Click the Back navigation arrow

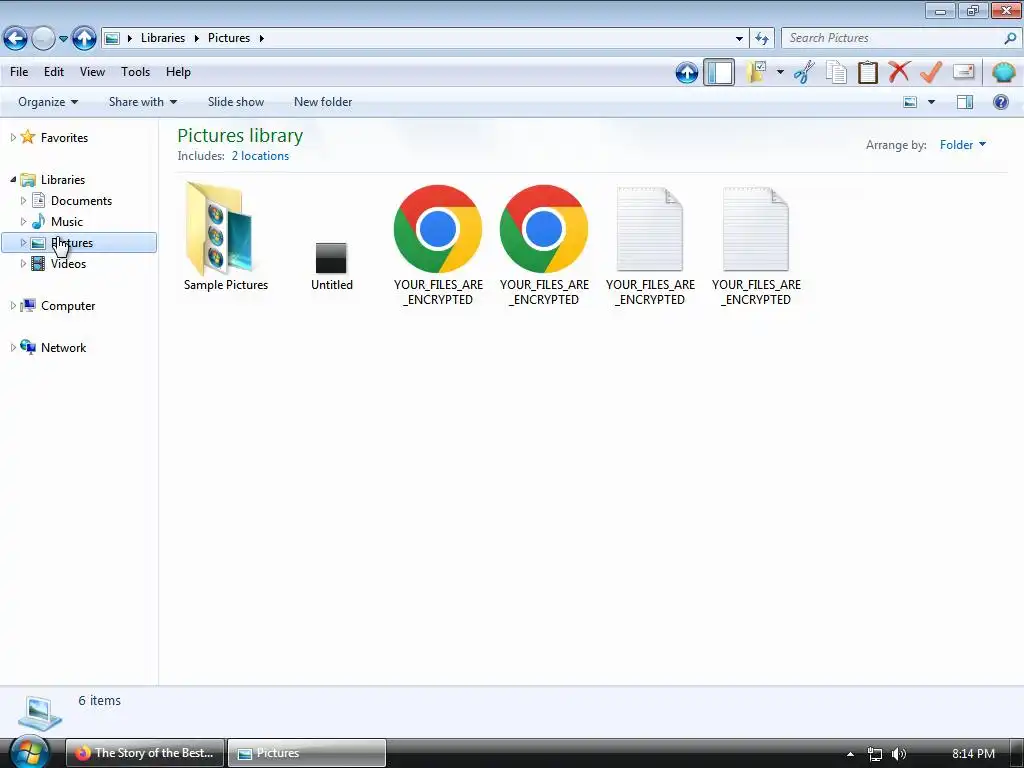(16, 39)
